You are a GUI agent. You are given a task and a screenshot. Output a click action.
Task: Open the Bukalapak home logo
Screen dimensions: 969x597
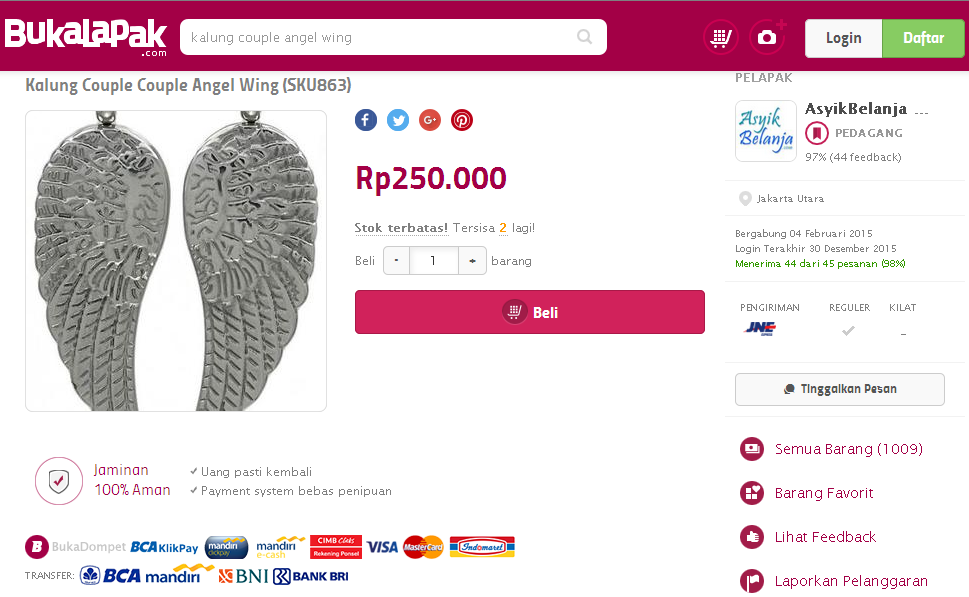click(x=86, y=37)
